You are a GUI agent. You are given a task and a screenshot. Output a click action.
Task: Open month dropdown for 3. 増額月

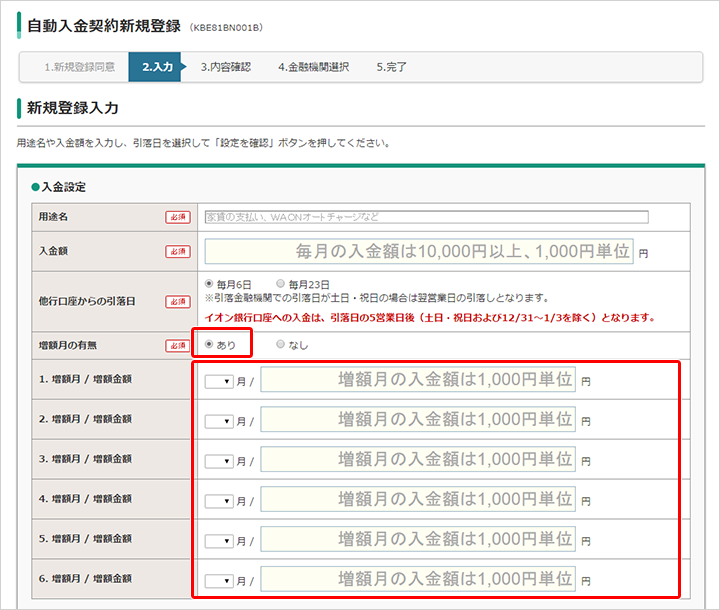[x=219, y=461]
